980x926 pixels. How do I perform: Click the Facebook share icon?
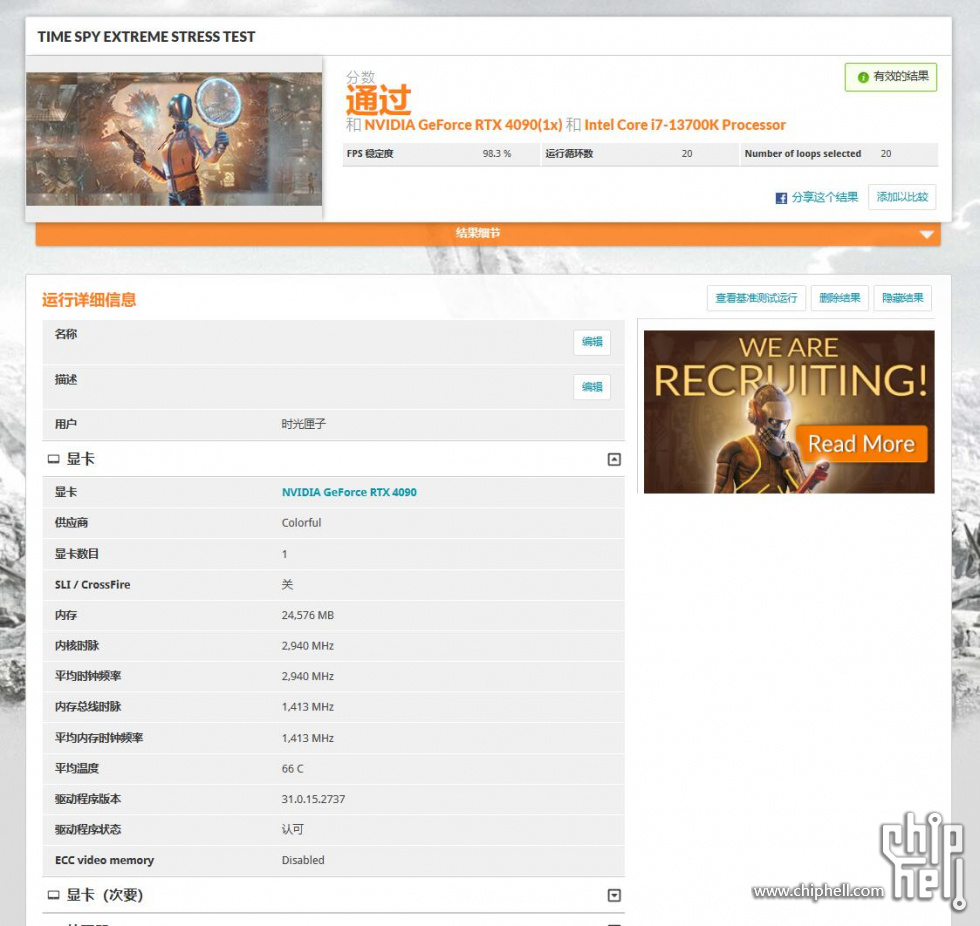(x=781, y=198)
